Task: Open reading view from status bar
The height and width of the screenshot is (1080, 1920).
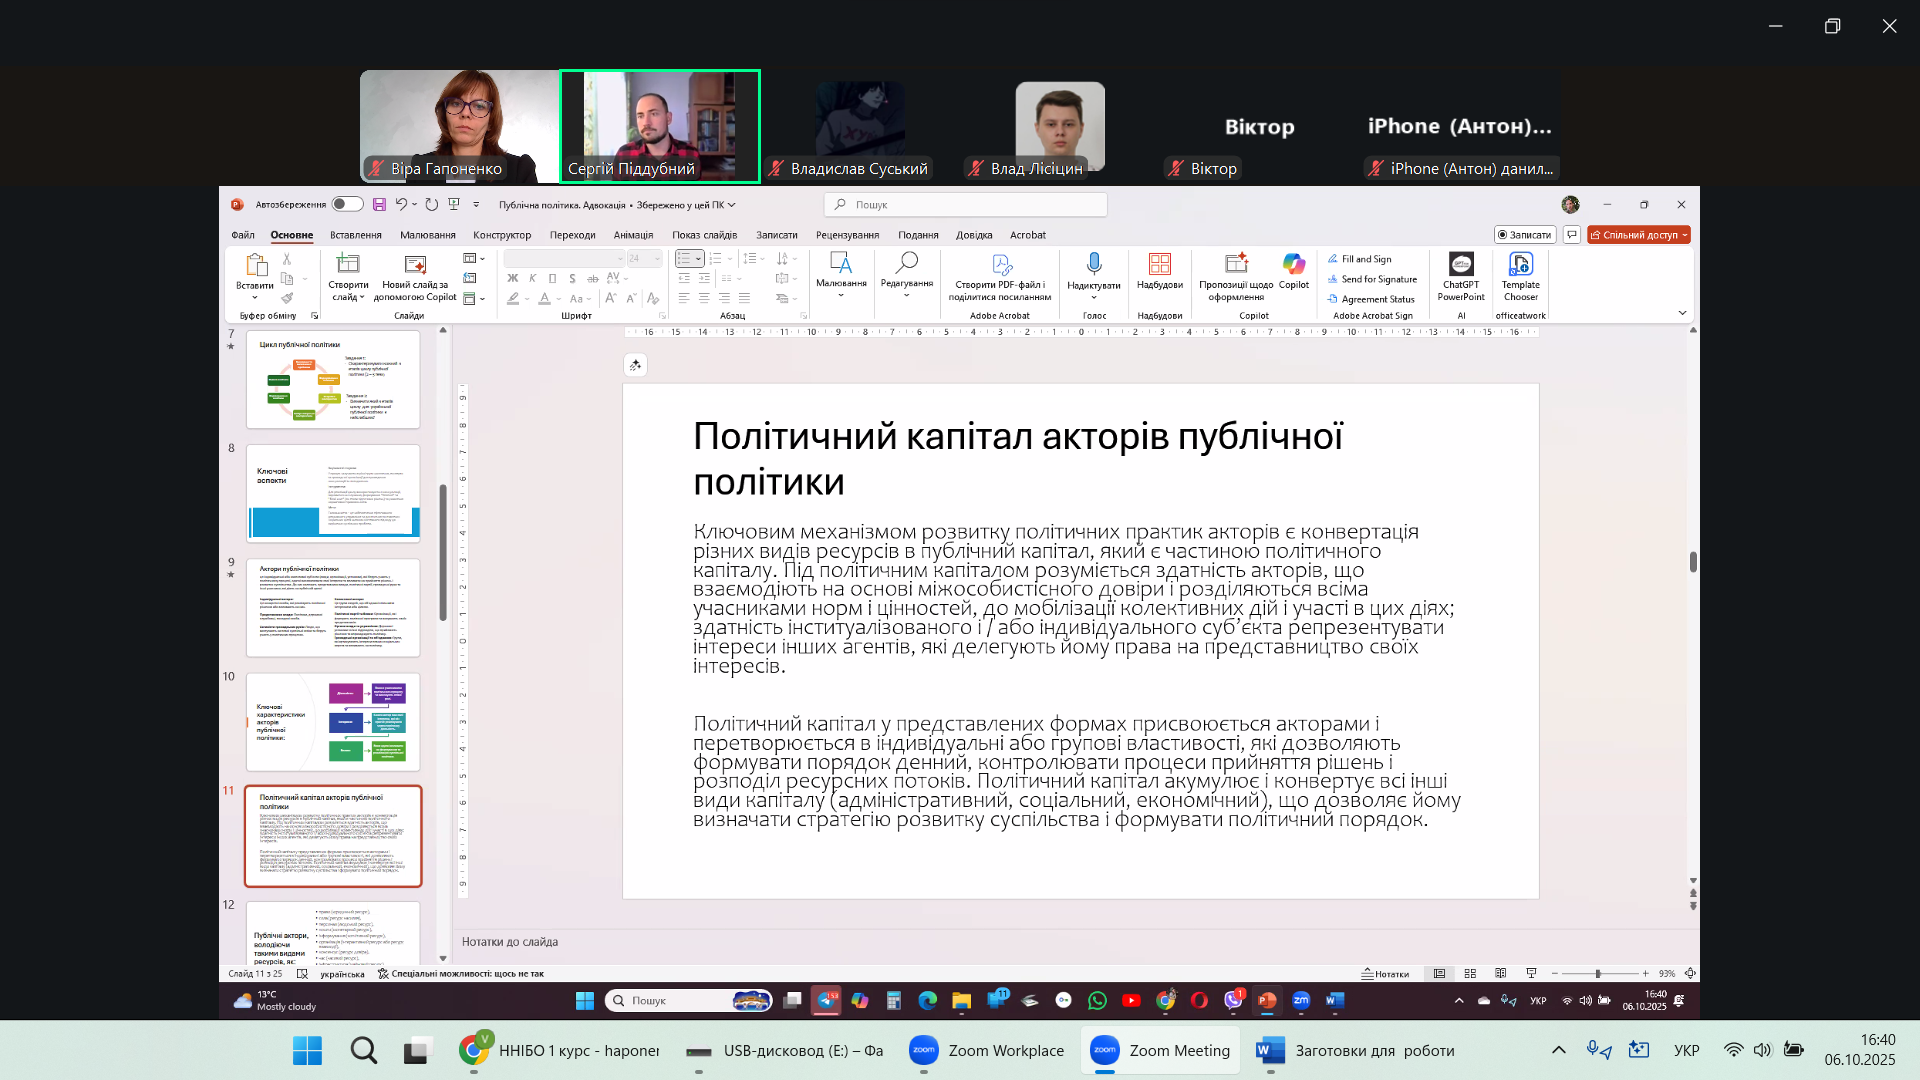Action: point(1500,974)
